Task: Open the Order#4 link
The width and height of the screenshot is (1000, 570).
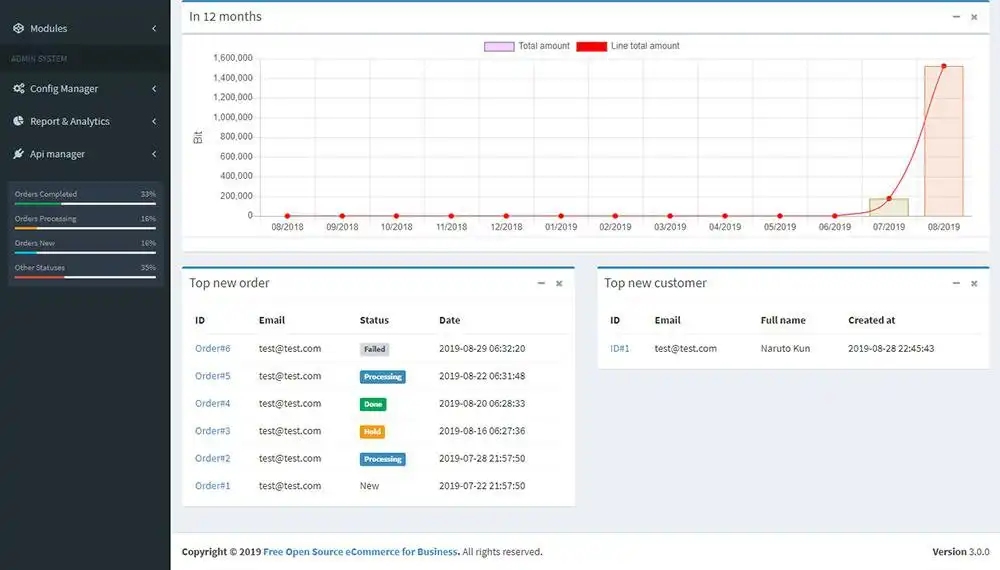Action: pos(212,404)
